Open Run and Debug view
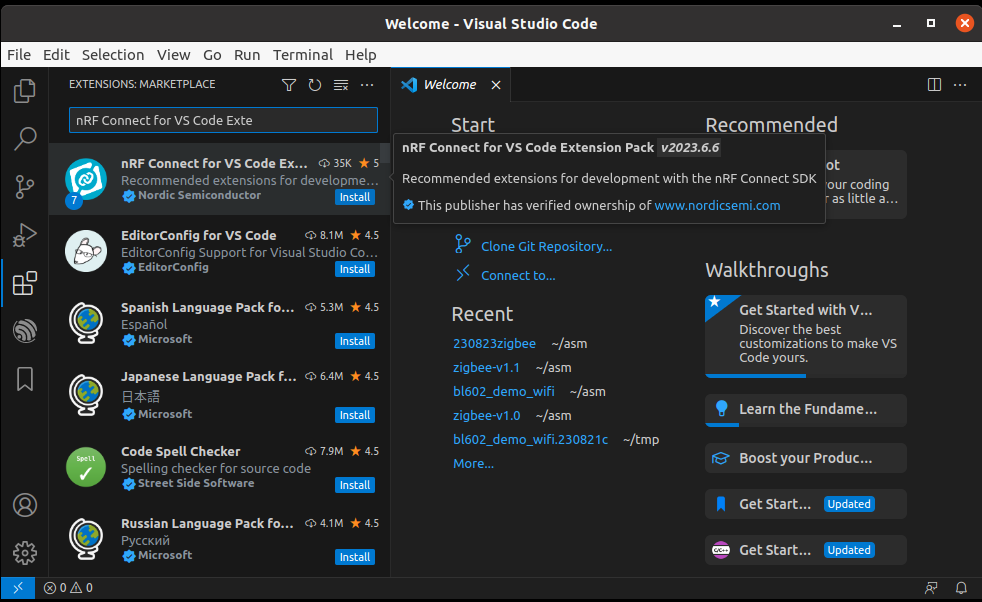This screenshot has width=982, height=602. point(24,235)
